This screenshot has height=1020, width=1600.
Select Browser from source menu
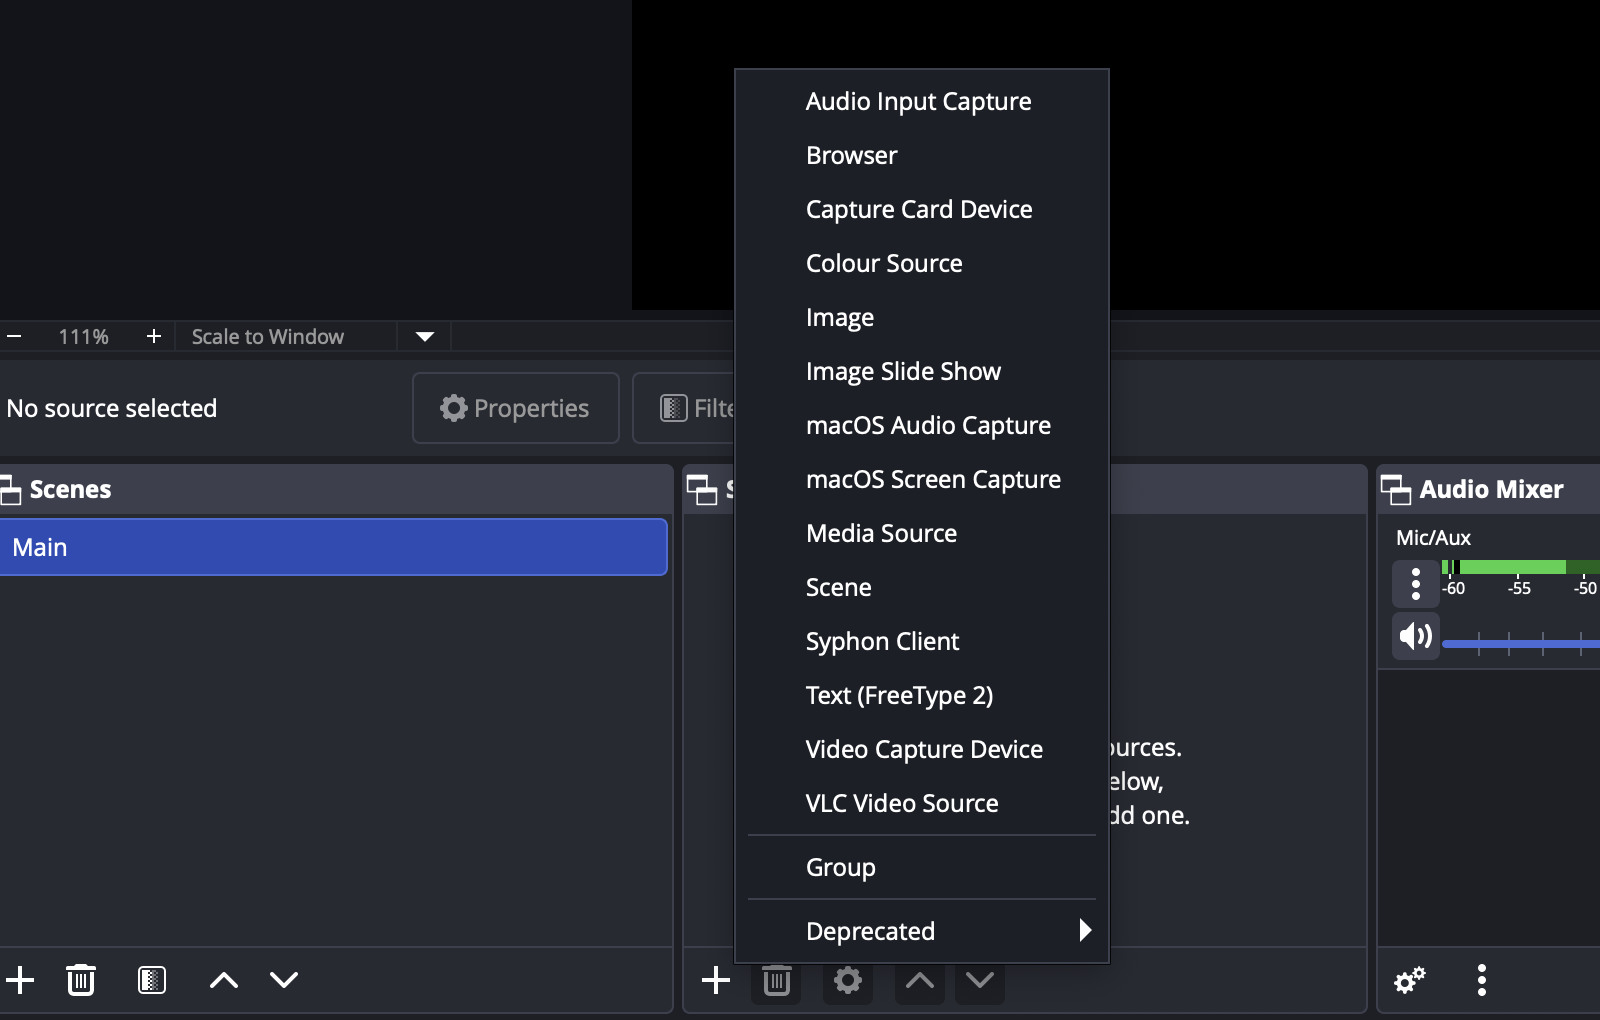point(851,156)
